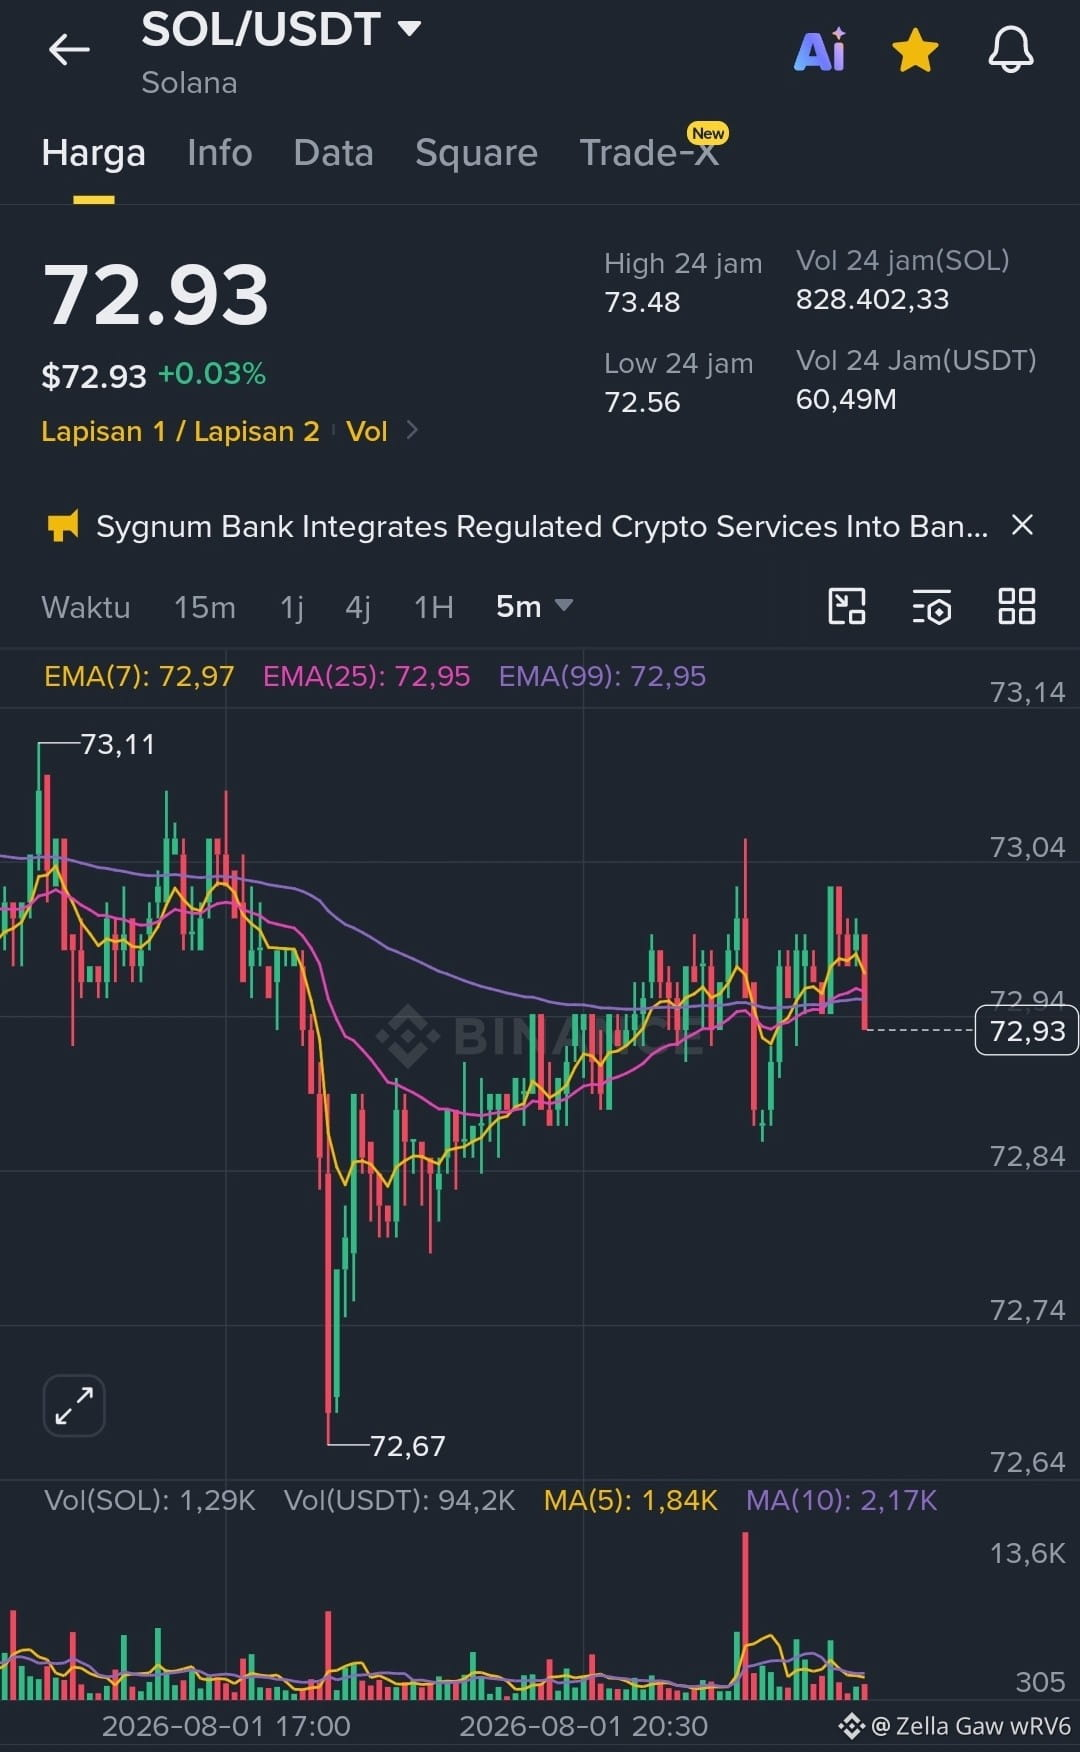Expand the 5m timeframe dropdown
1080x1752 pixels.
pos(534,606)
